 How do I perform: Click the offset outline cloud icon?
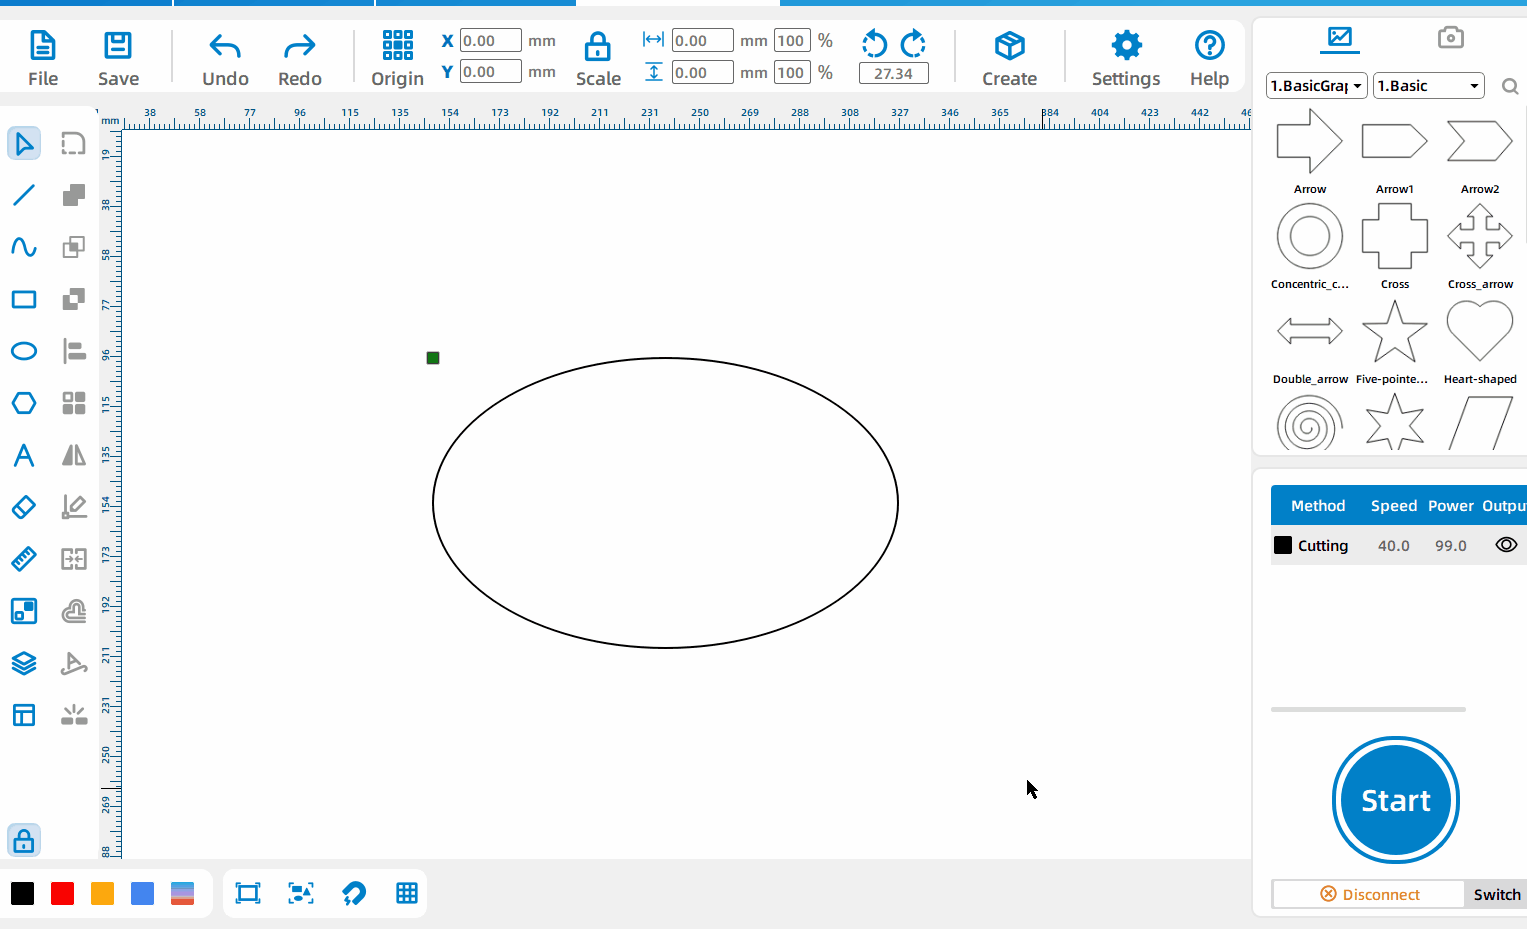pyautogui.click(x=73, y=611)
